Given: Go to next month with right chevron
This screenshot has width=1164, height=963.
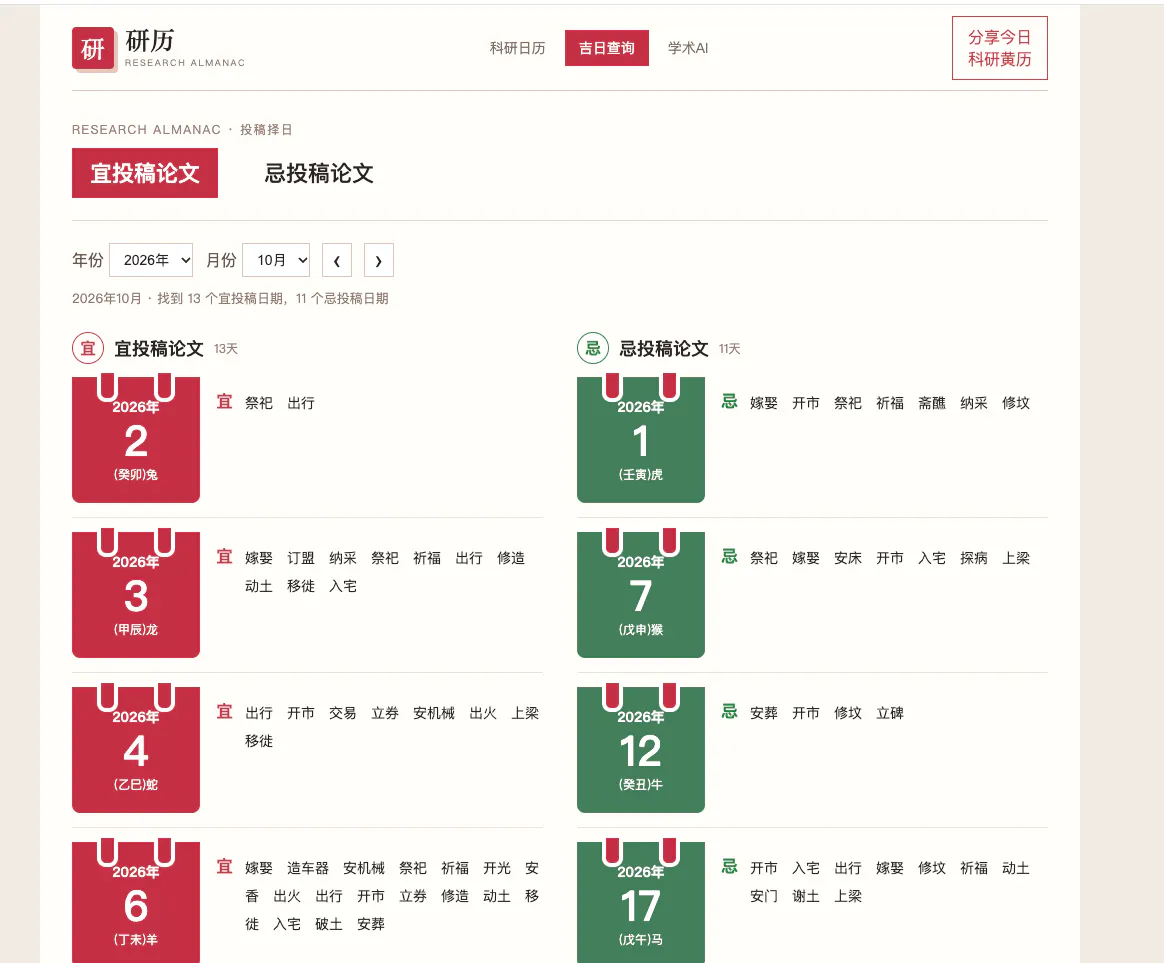Looking at the screenshot, I should (x=379, y=260).
